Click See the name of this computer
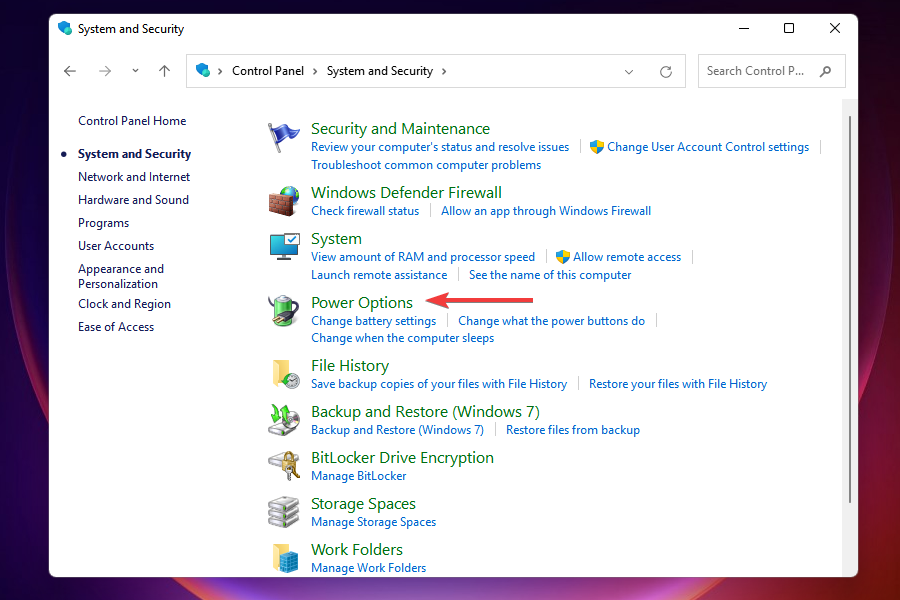This screenshot has width=900, height=600. [550, 275]
